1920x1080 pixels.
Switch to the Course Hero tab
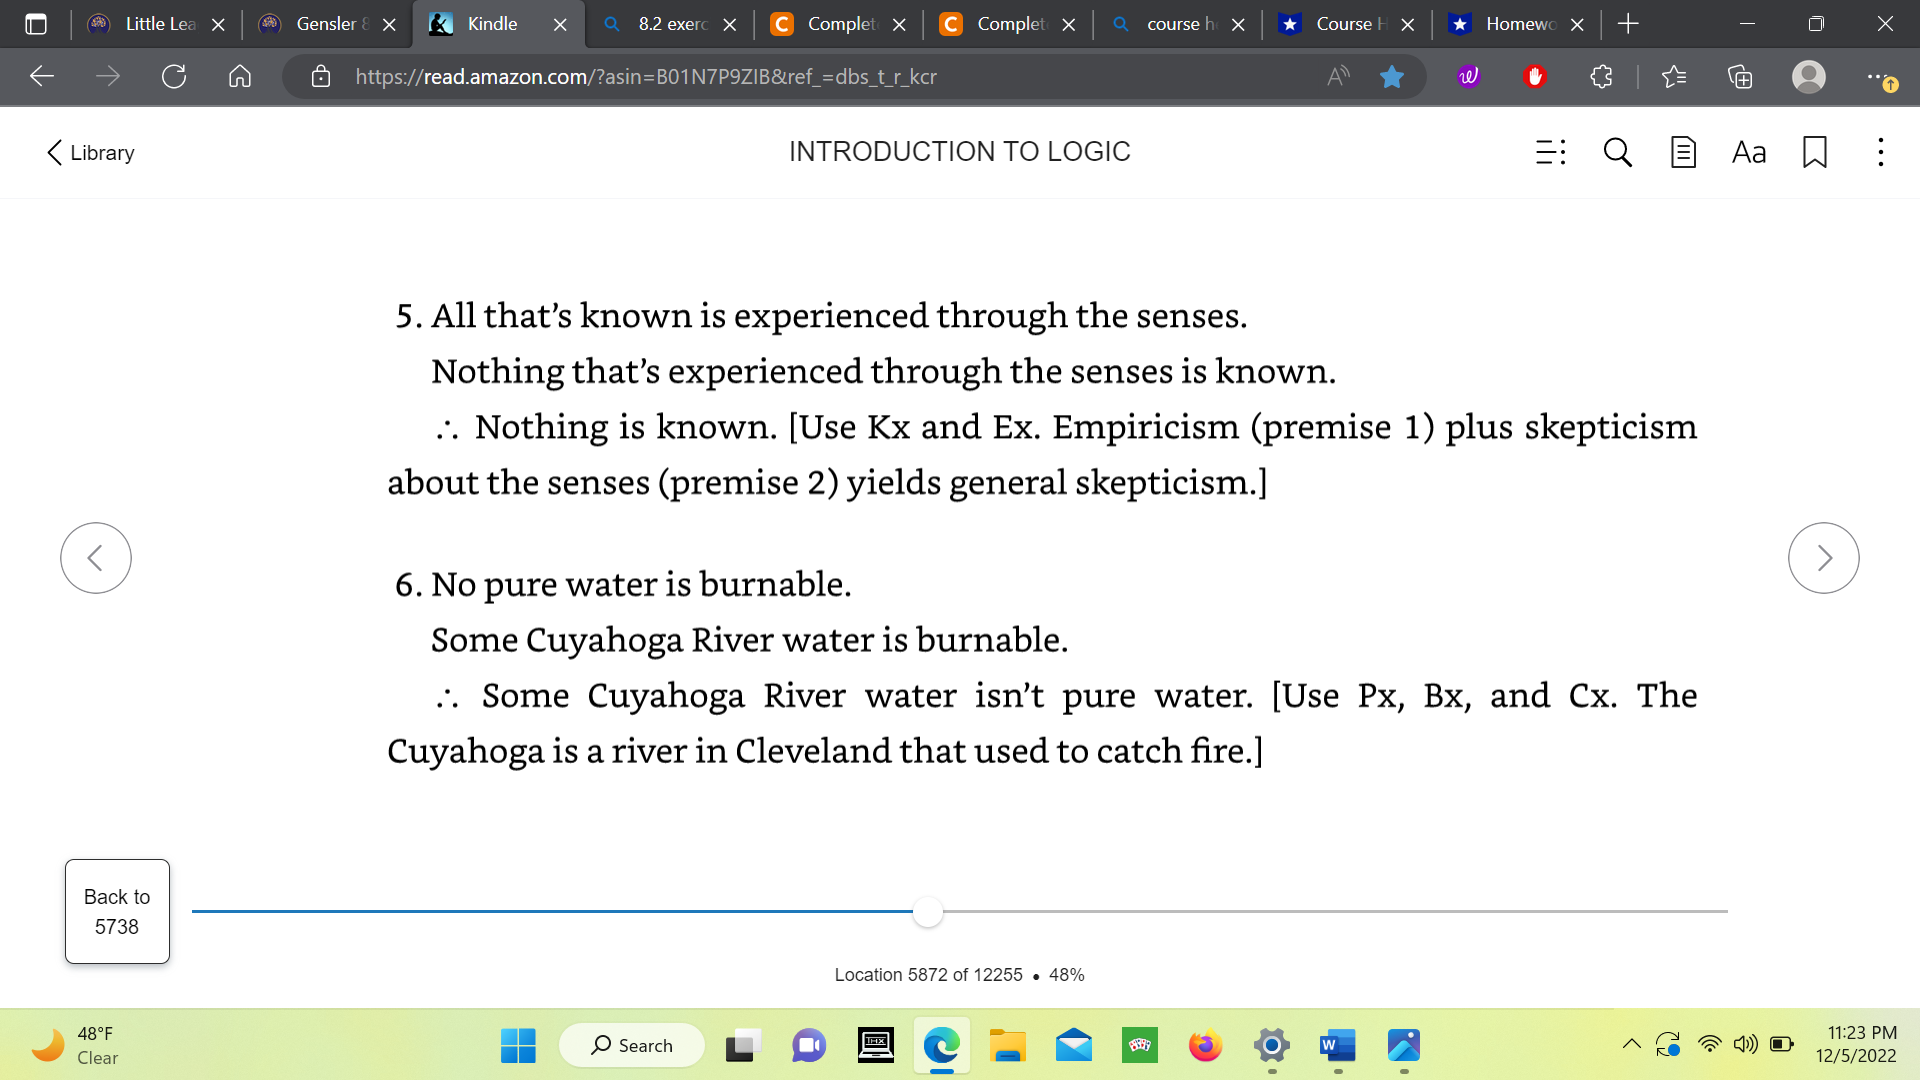point(1345,24)
